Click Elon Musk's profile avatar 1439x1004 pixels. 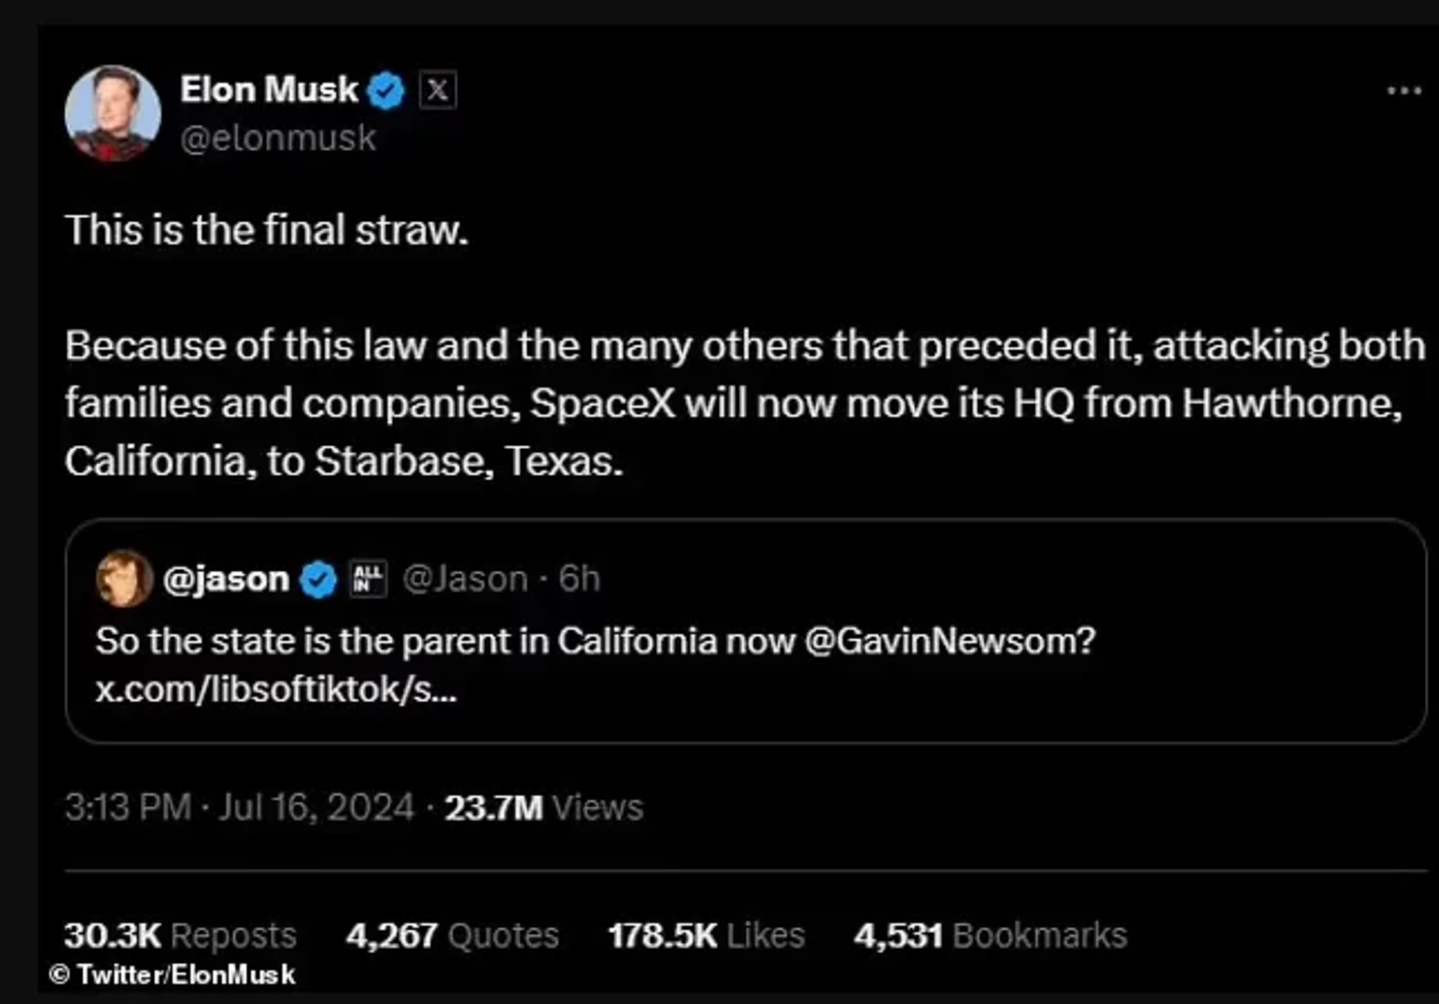[112, 112]
